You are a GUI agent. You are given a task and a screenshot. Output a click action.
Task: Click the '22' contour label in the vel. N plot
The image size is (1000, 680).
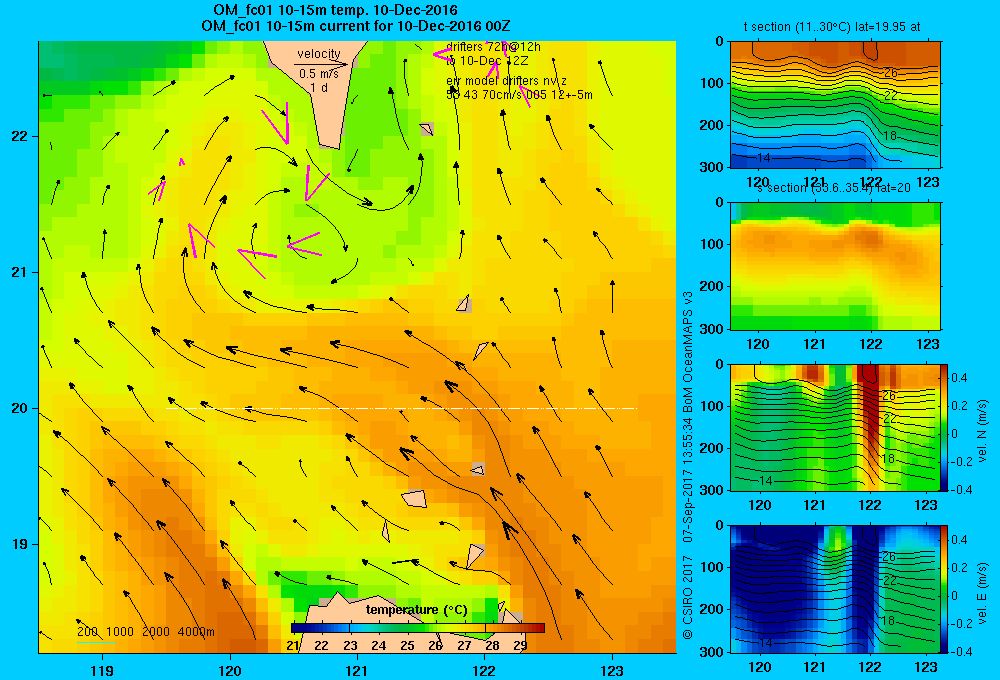pyautogui.click(x=890, y=419)
